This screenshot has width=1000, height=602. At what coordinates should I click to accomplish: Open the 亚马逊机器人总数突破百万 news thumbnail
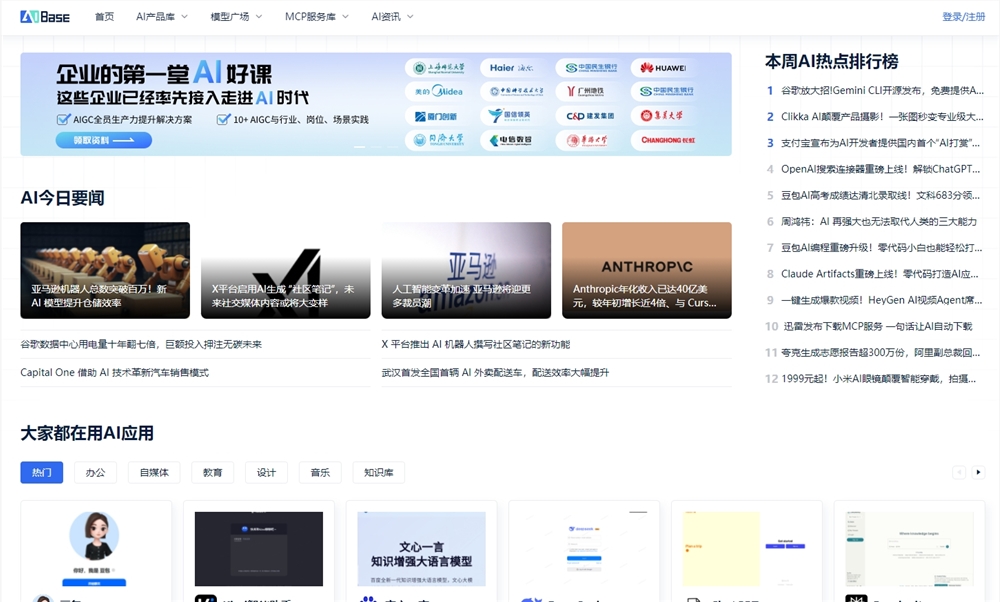(104, 268)
